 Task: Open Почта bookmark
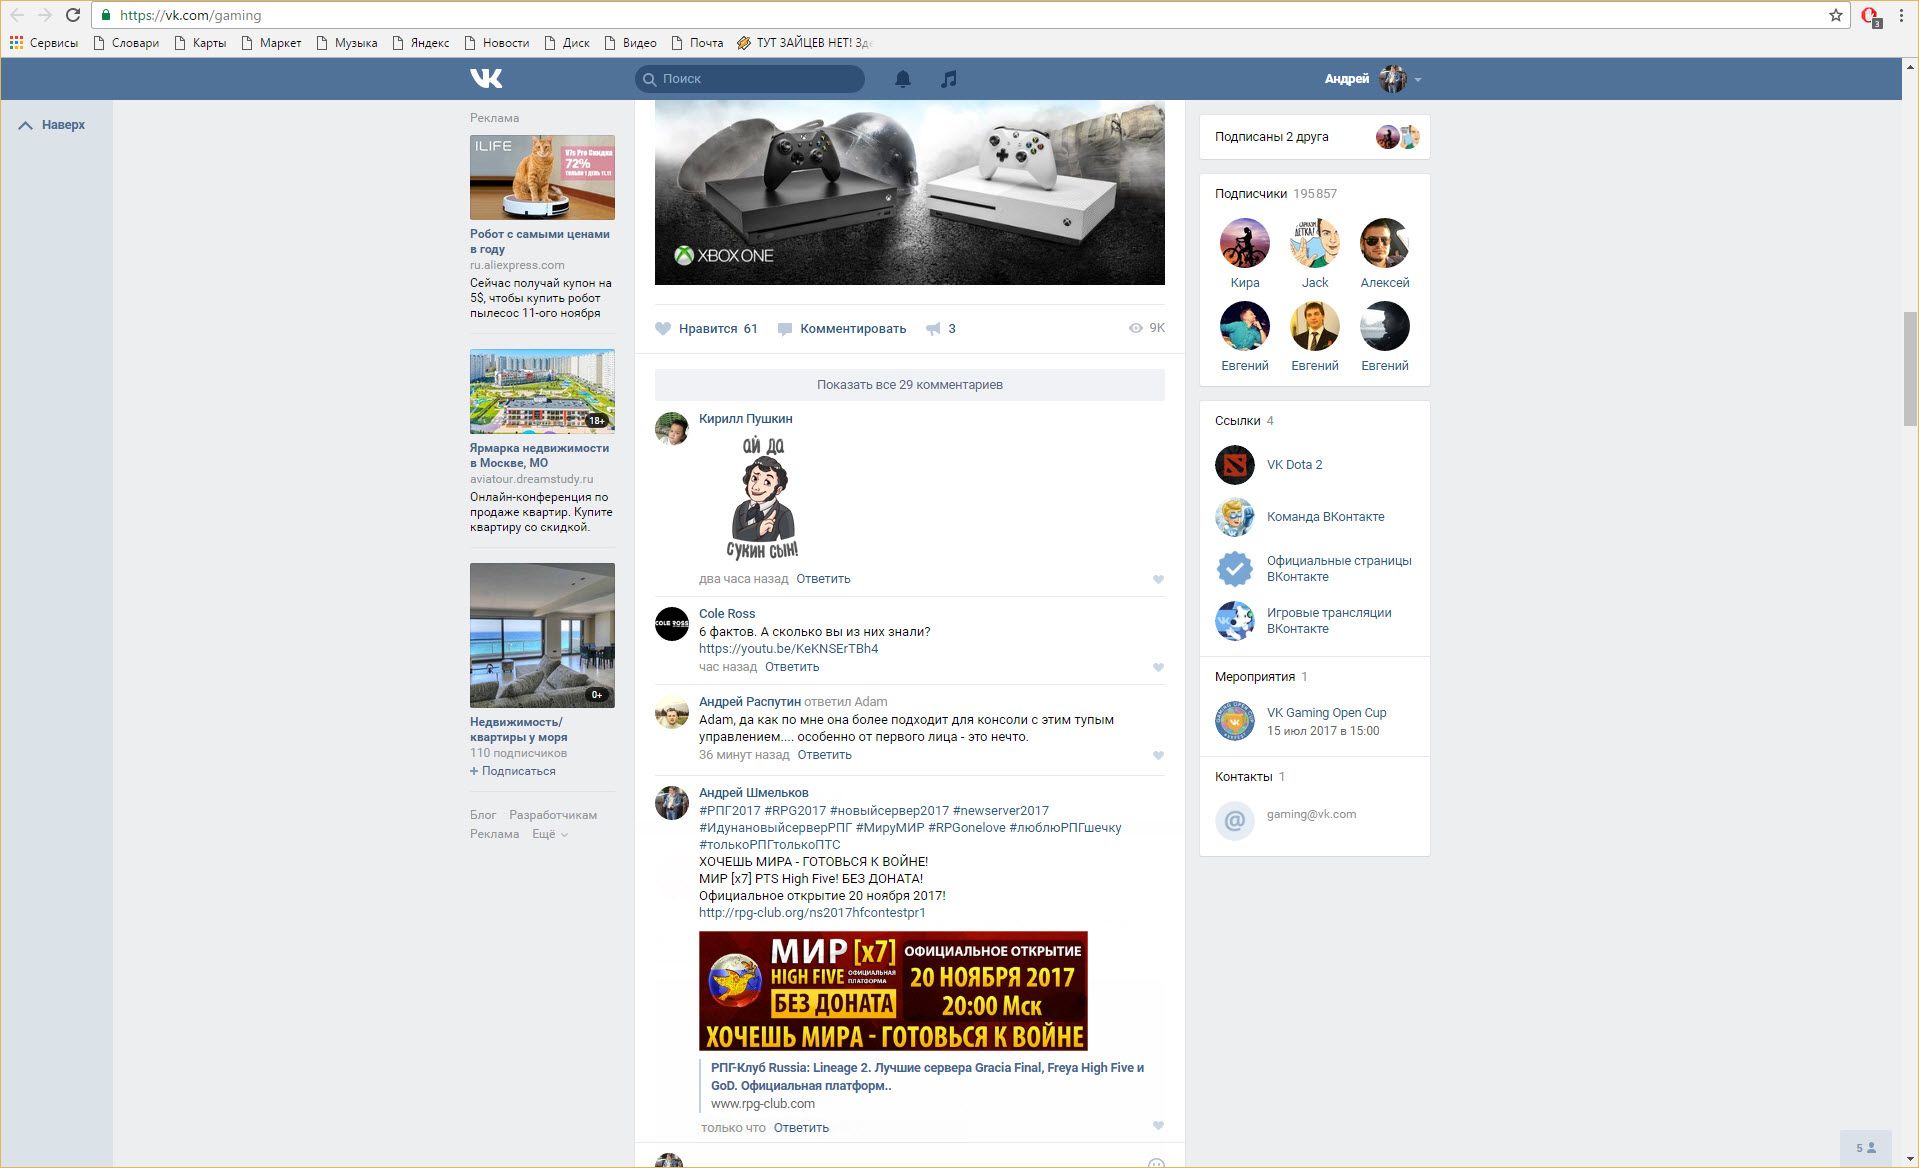(697, 43)
